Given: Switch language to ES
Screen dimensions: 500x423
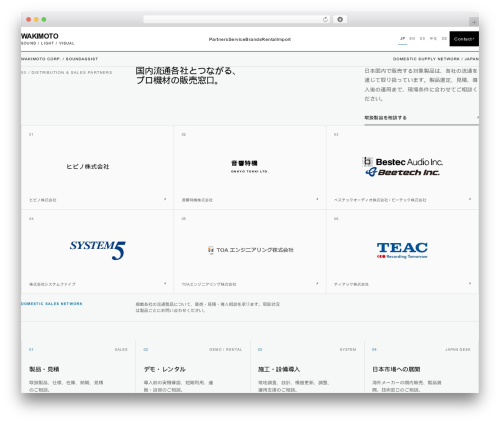Looking at the screenshot, I should [422, 39].
